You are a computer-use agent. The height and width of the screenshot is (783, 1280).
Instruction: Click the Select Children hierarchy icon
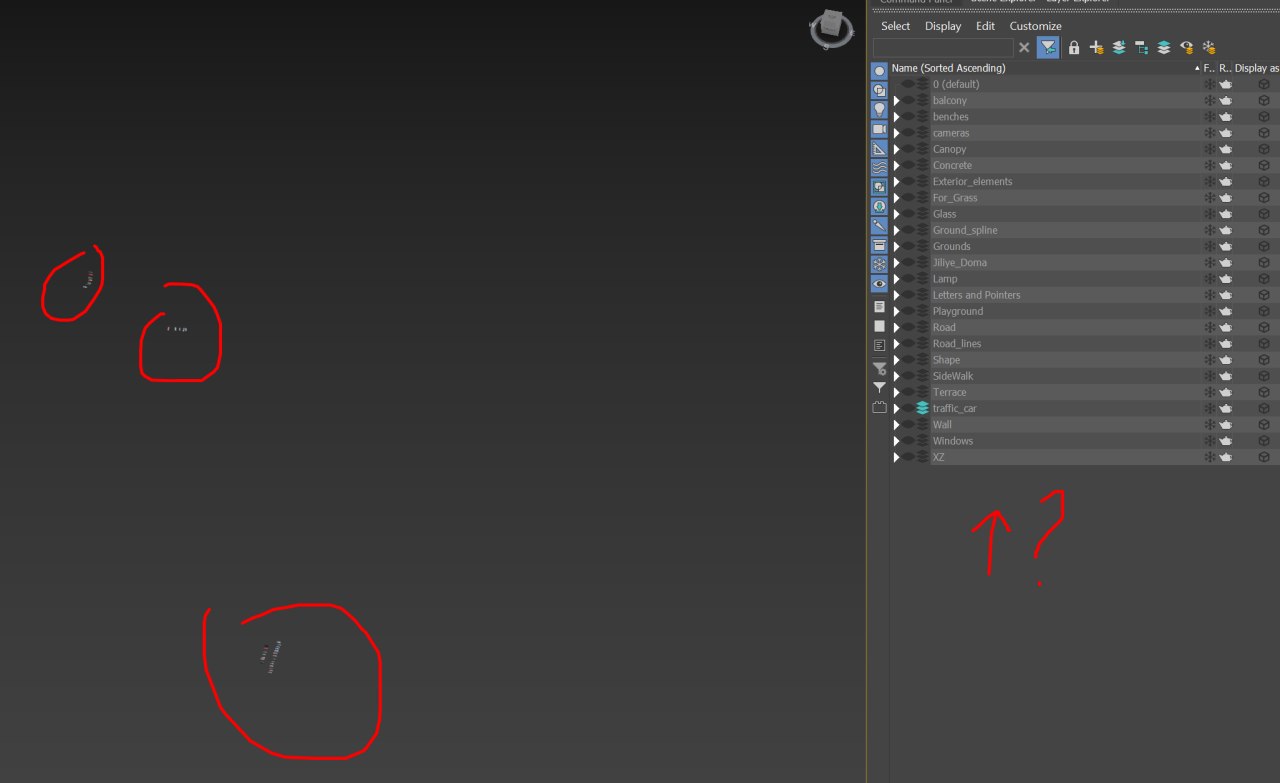[1141, 47]
